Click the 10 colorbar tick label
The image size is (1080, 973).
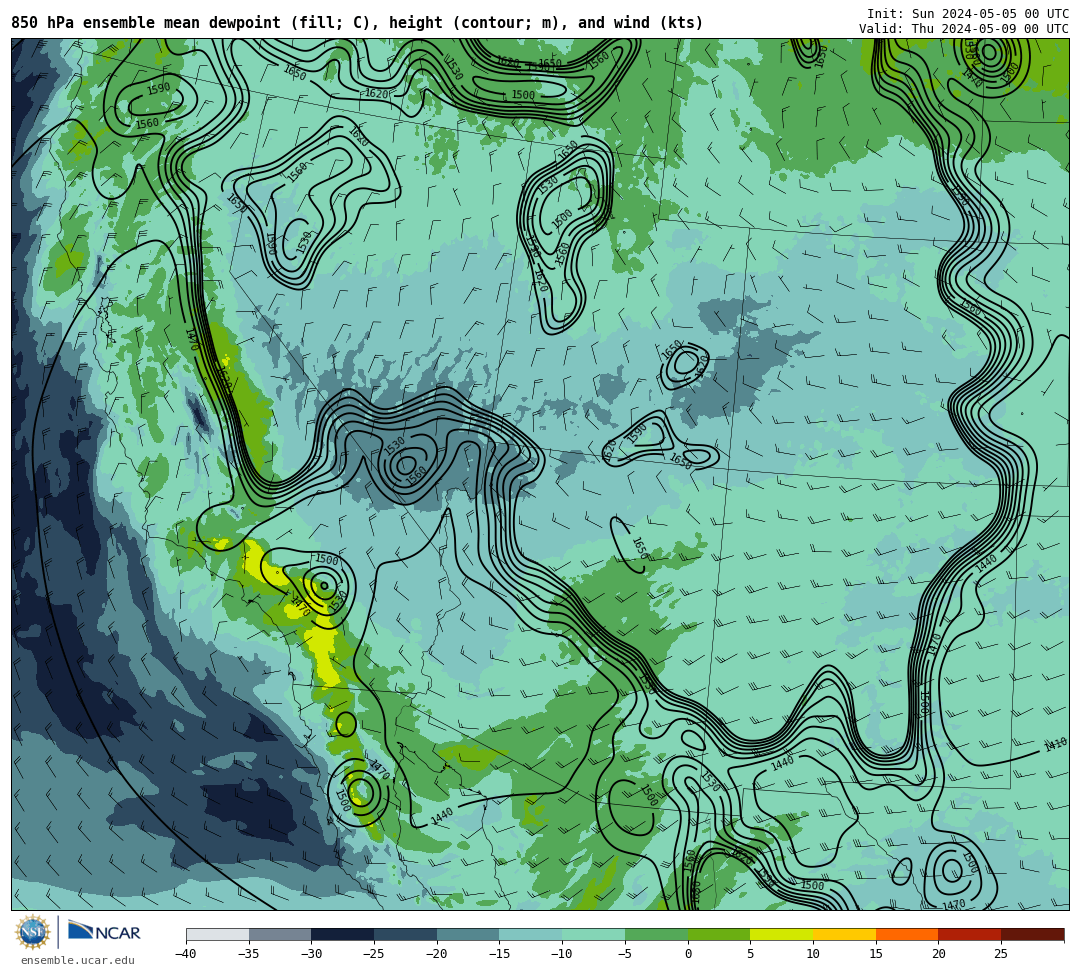[x=813, y=954]
